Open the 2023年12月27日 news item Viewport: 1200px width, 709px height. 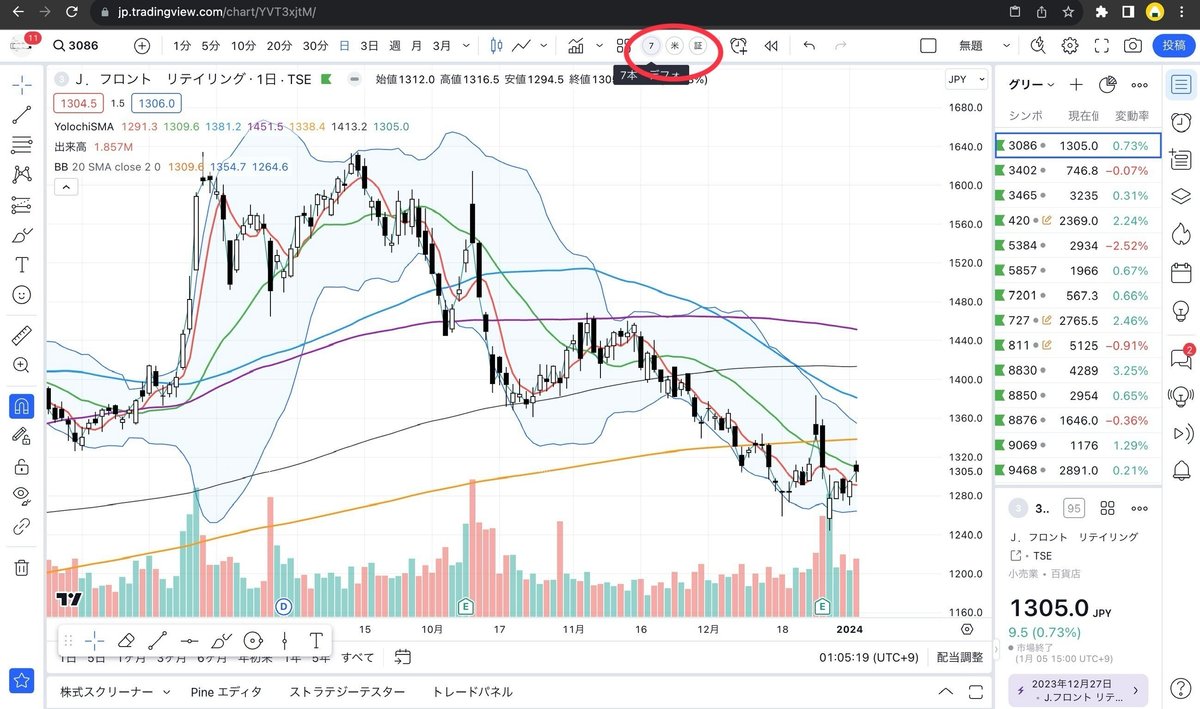tap(1080, 690)
